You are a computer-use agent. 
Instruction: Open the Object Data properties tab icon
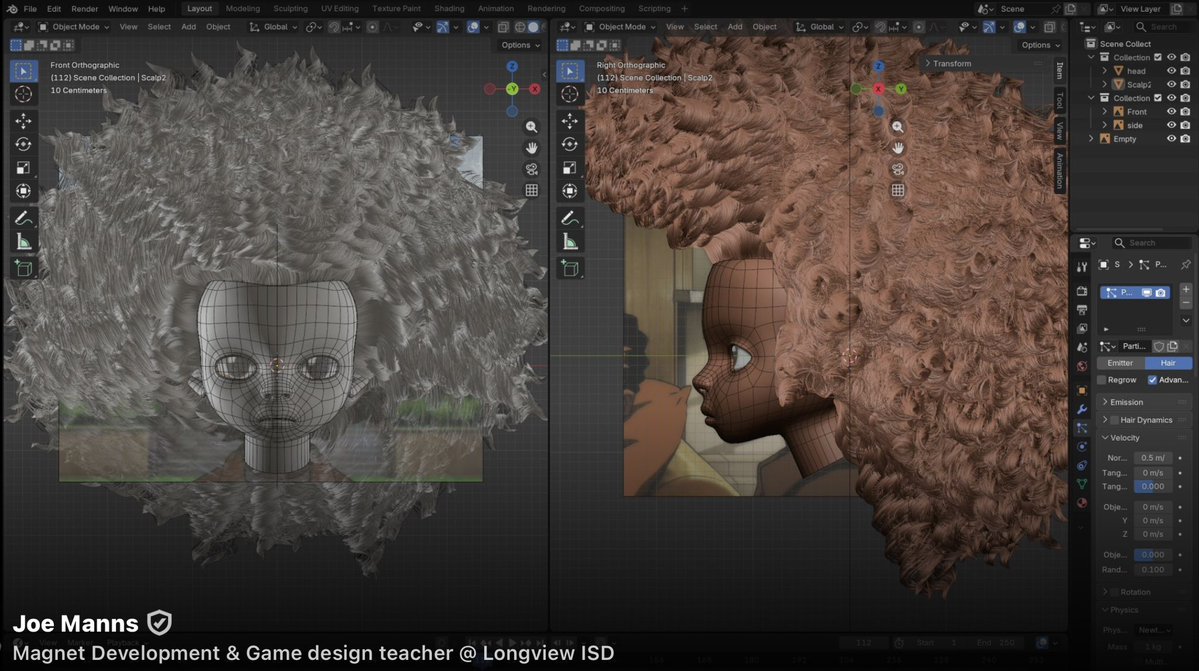coord(1081,484)
